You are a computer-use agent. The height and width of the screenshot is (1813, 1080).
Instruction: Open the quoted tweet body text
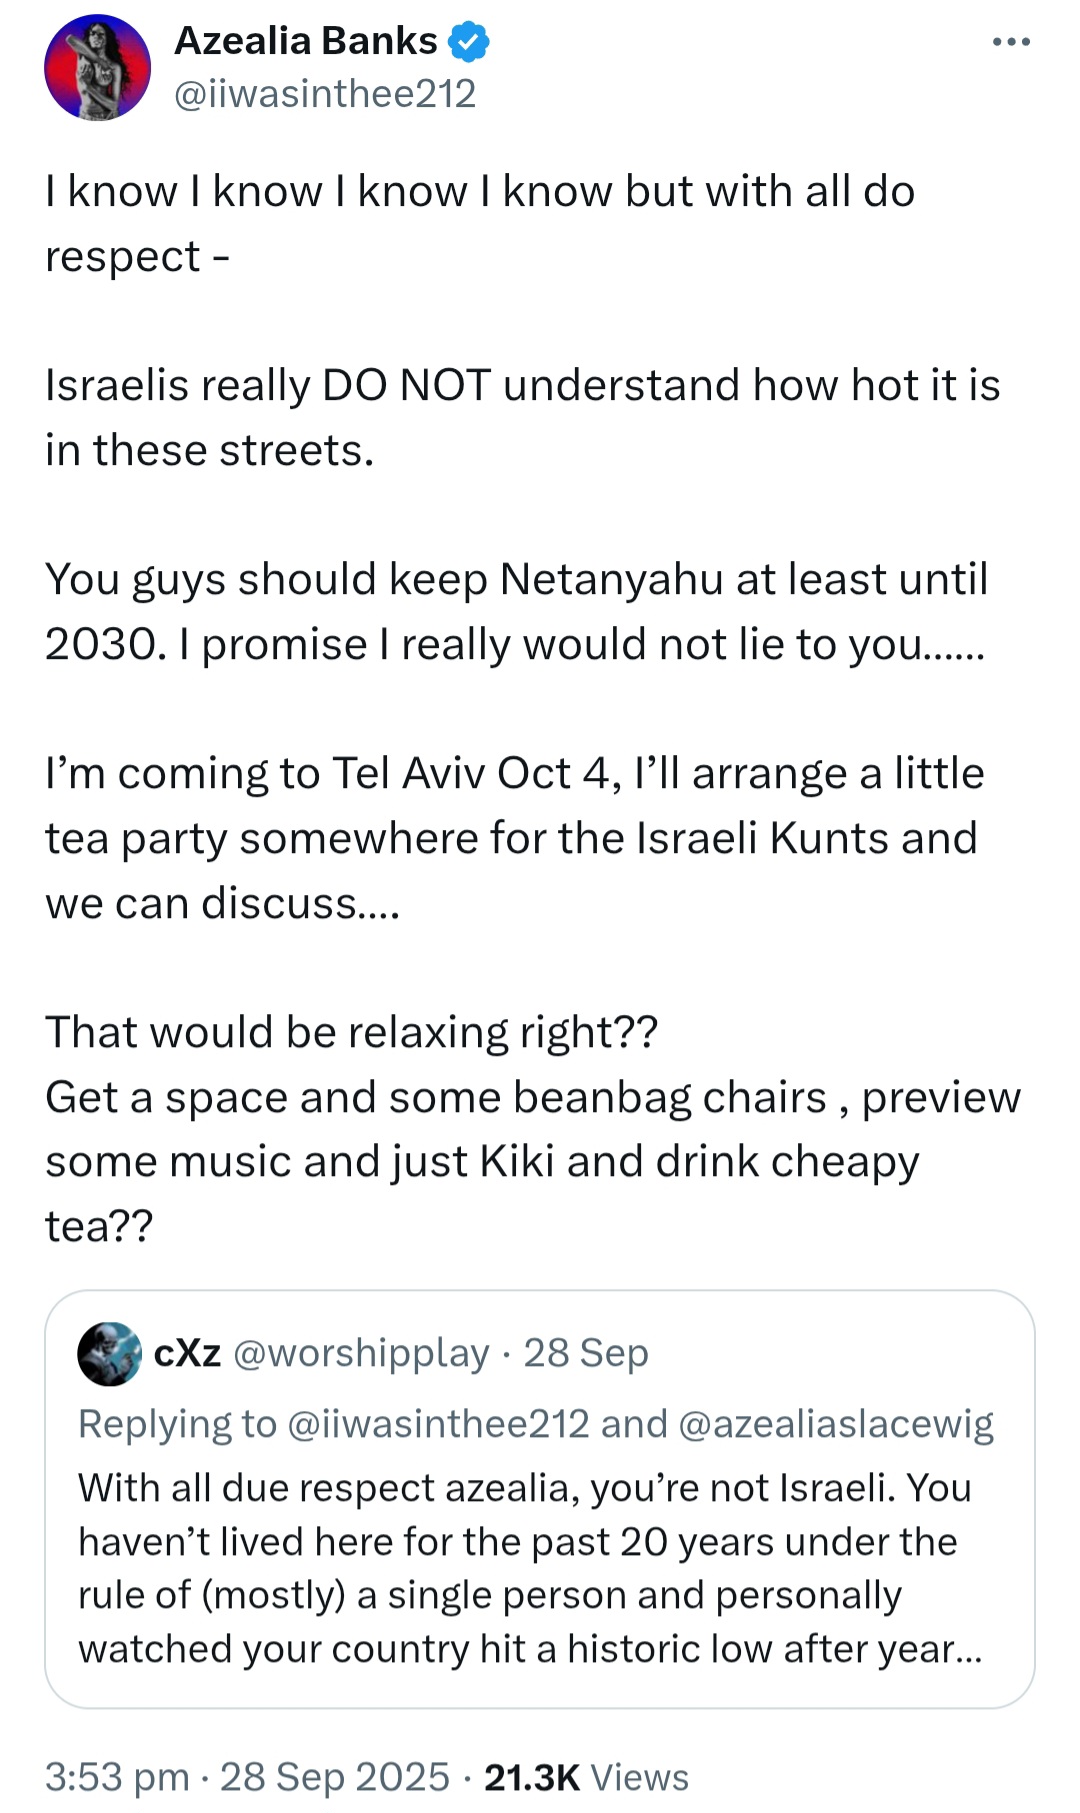coord(530,1568)
